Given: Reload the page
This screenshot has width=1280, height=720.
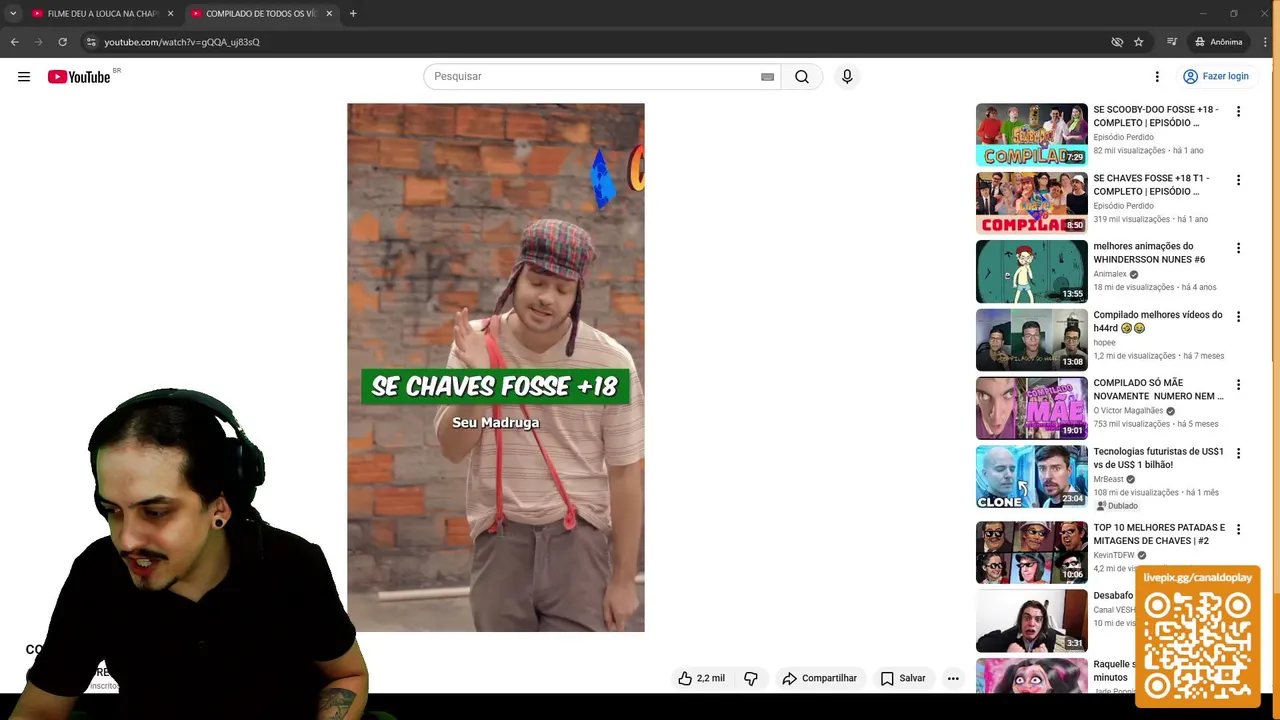Looking at the screenshot, I should pyautogui.click(x=62, y=42).
